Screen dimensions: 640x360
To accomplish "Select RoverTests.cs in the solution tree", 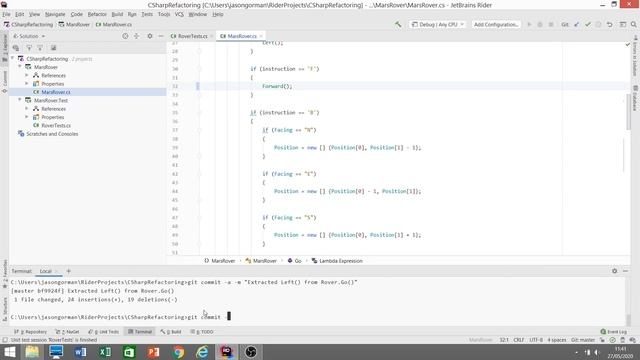I will point(56,126).
